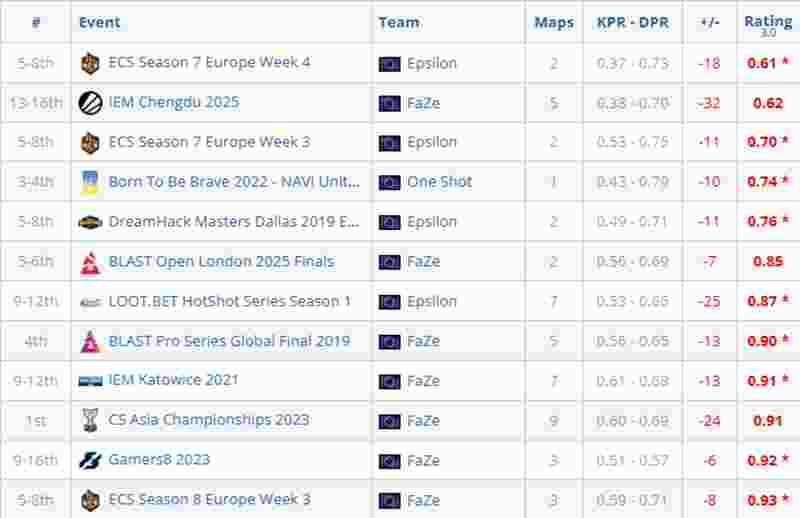Click the Born To Be Brave event icon

coord(90,182)
